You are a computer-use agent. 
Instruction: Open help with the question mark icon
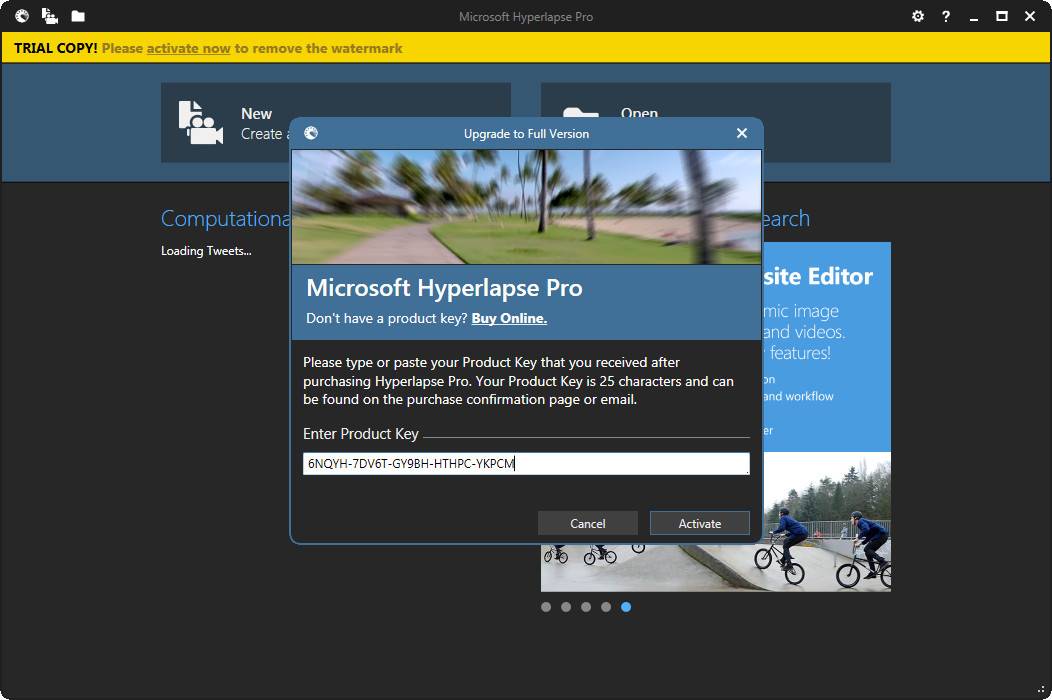tap(945, 16)
